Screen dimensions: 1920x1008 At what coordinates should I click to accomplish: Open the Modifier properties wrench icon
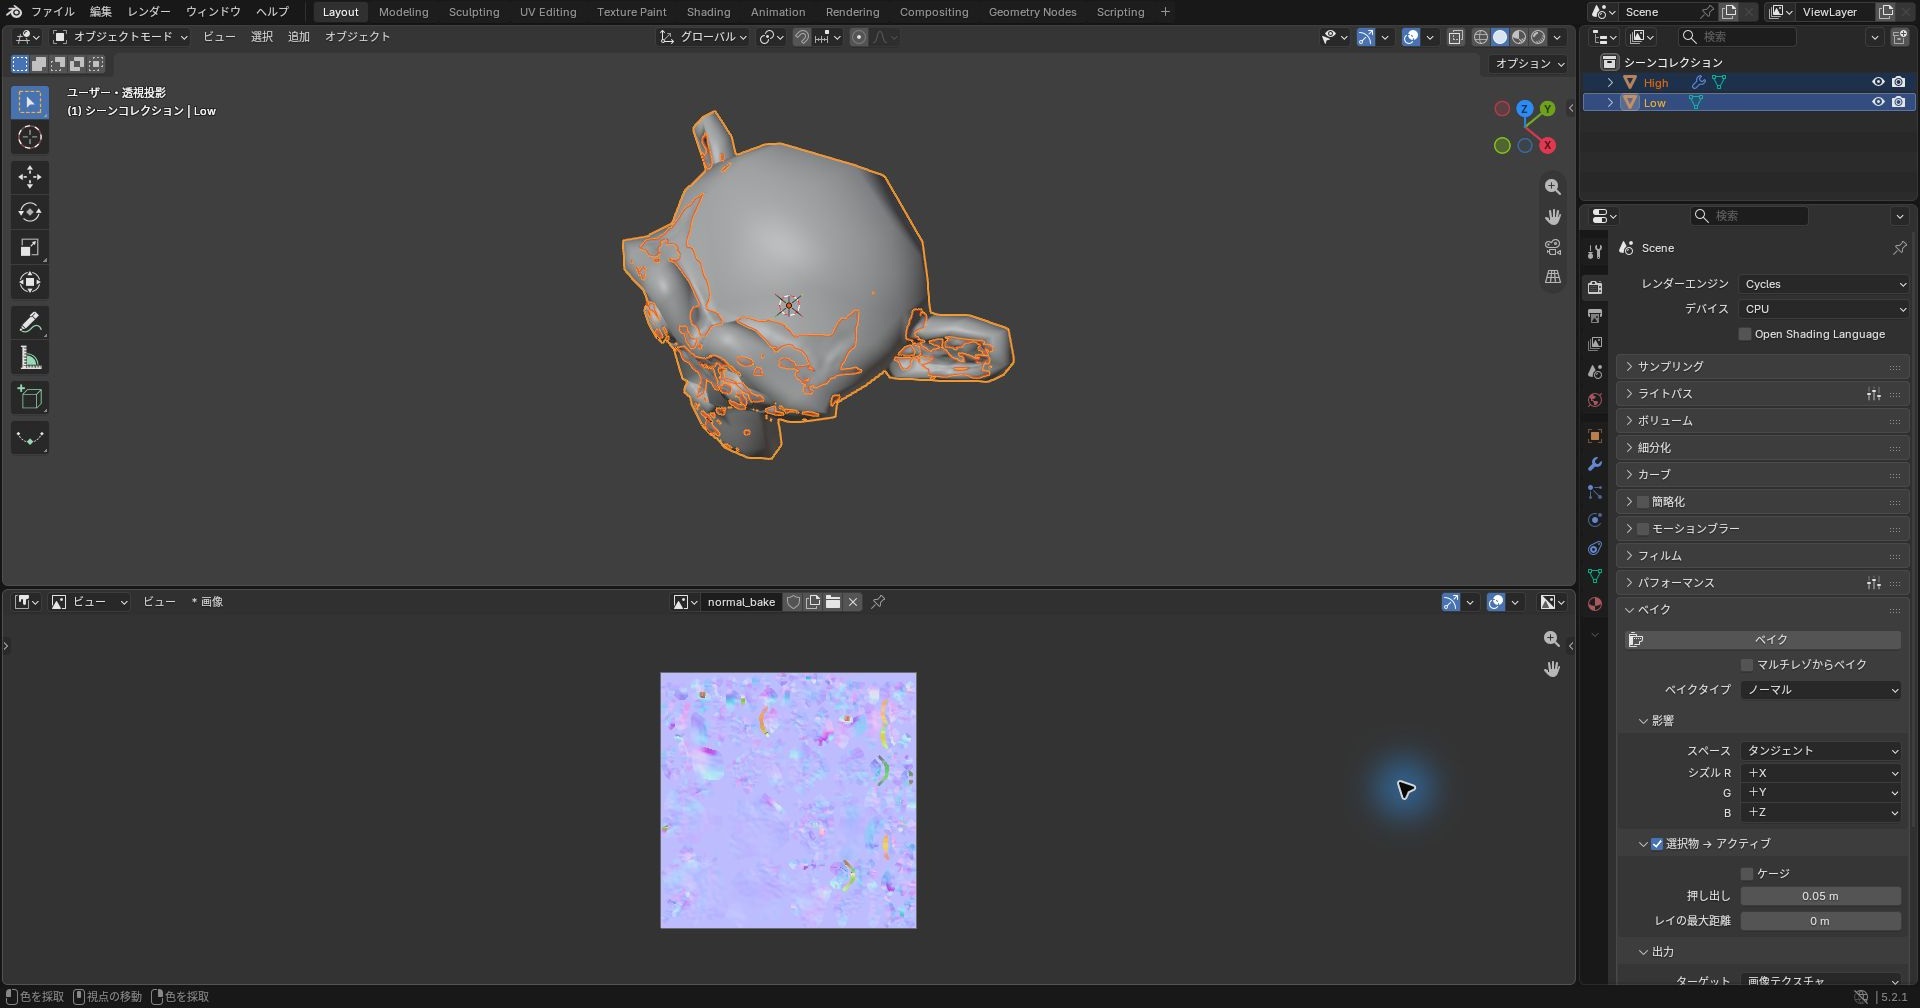pyautogui.click(x=1595, y=464)
